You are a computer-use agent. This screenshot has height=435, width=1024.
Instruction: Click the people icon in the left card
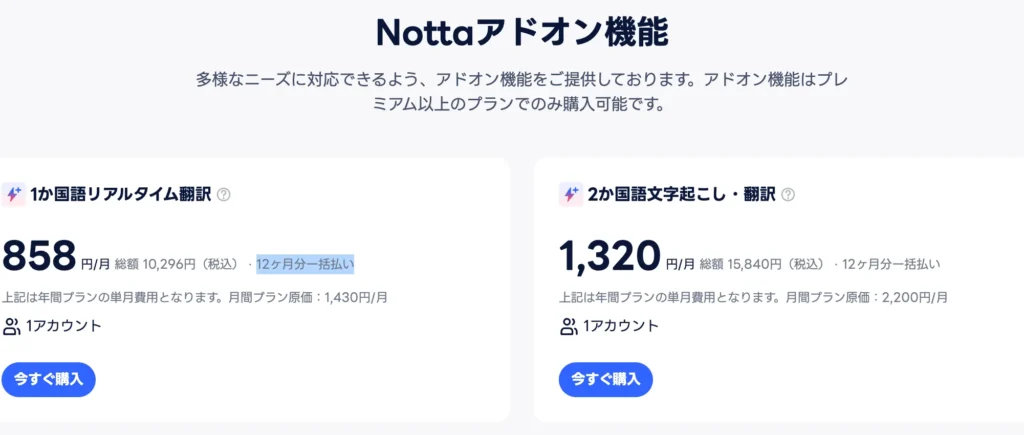12,326
